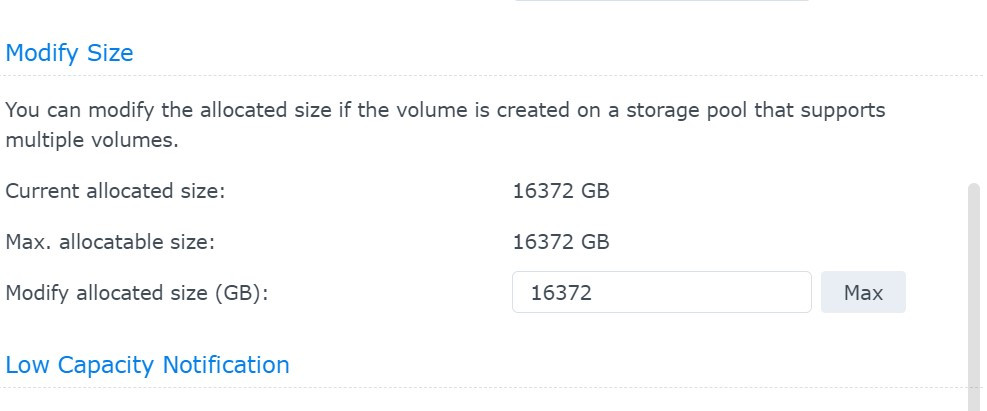Click the 'GB' unit beside the current allocated size

(595, 190)
